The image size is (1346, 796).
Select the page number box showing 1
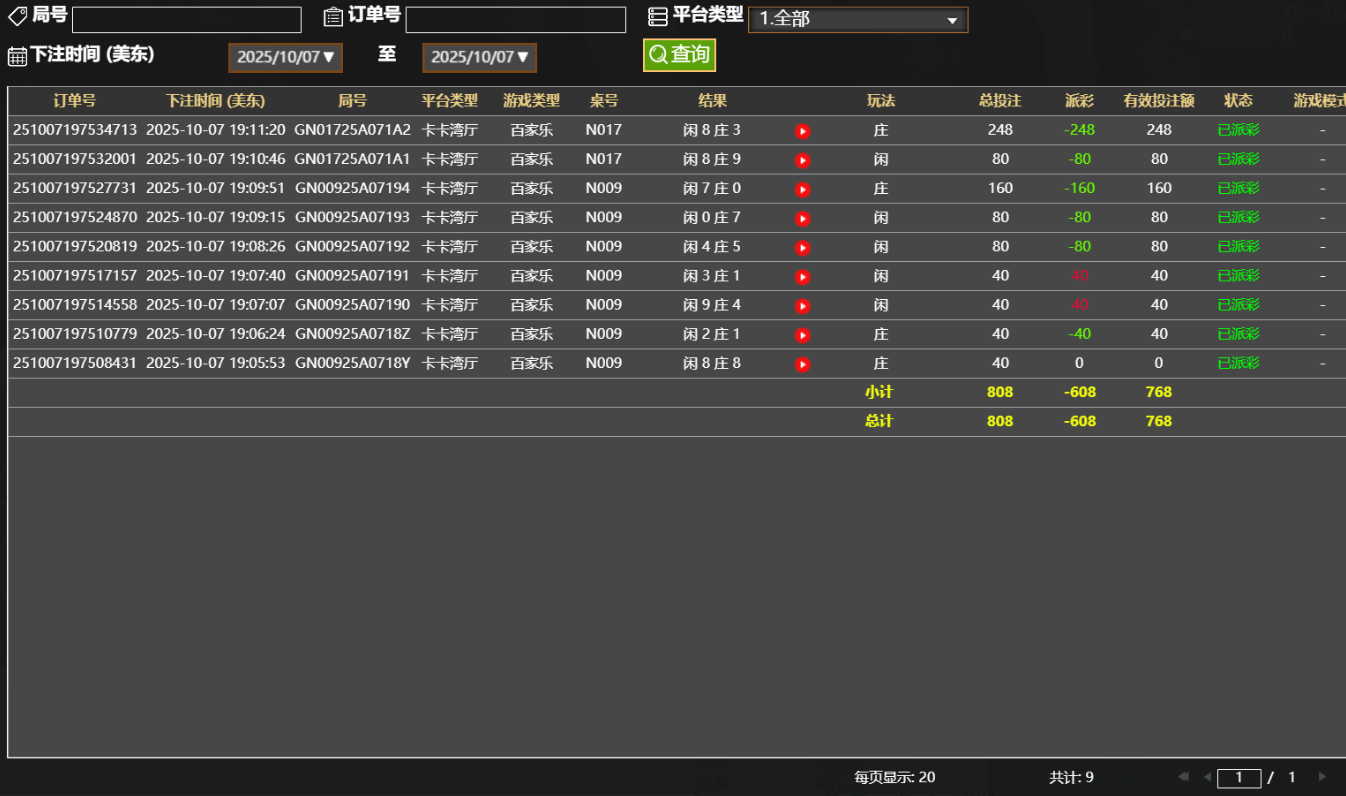tap(1240, 776)
